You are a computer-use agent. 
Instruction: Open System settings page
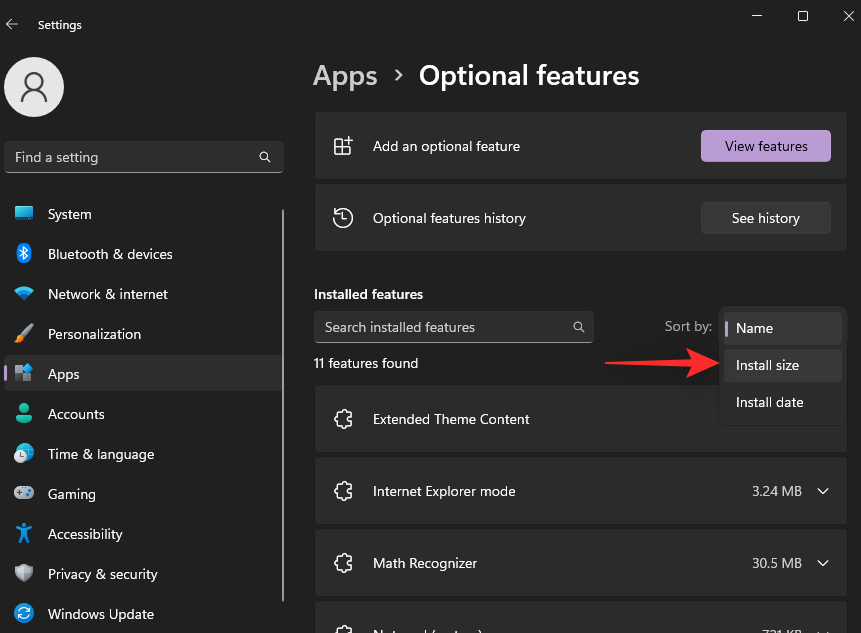(143, 214)
